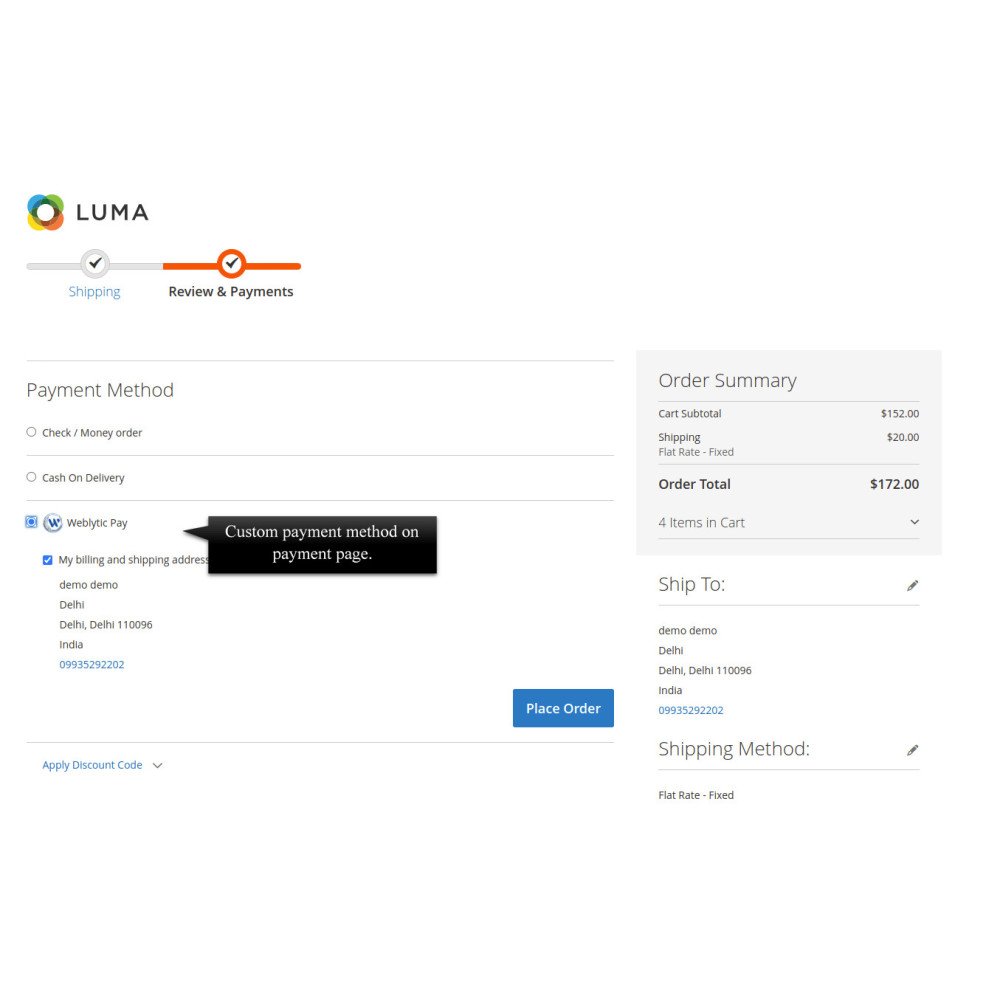The image size is (1000, 1000).
Task: Click the Review & Payments step label
Action: pyautogui.click(x=231, y=291)
